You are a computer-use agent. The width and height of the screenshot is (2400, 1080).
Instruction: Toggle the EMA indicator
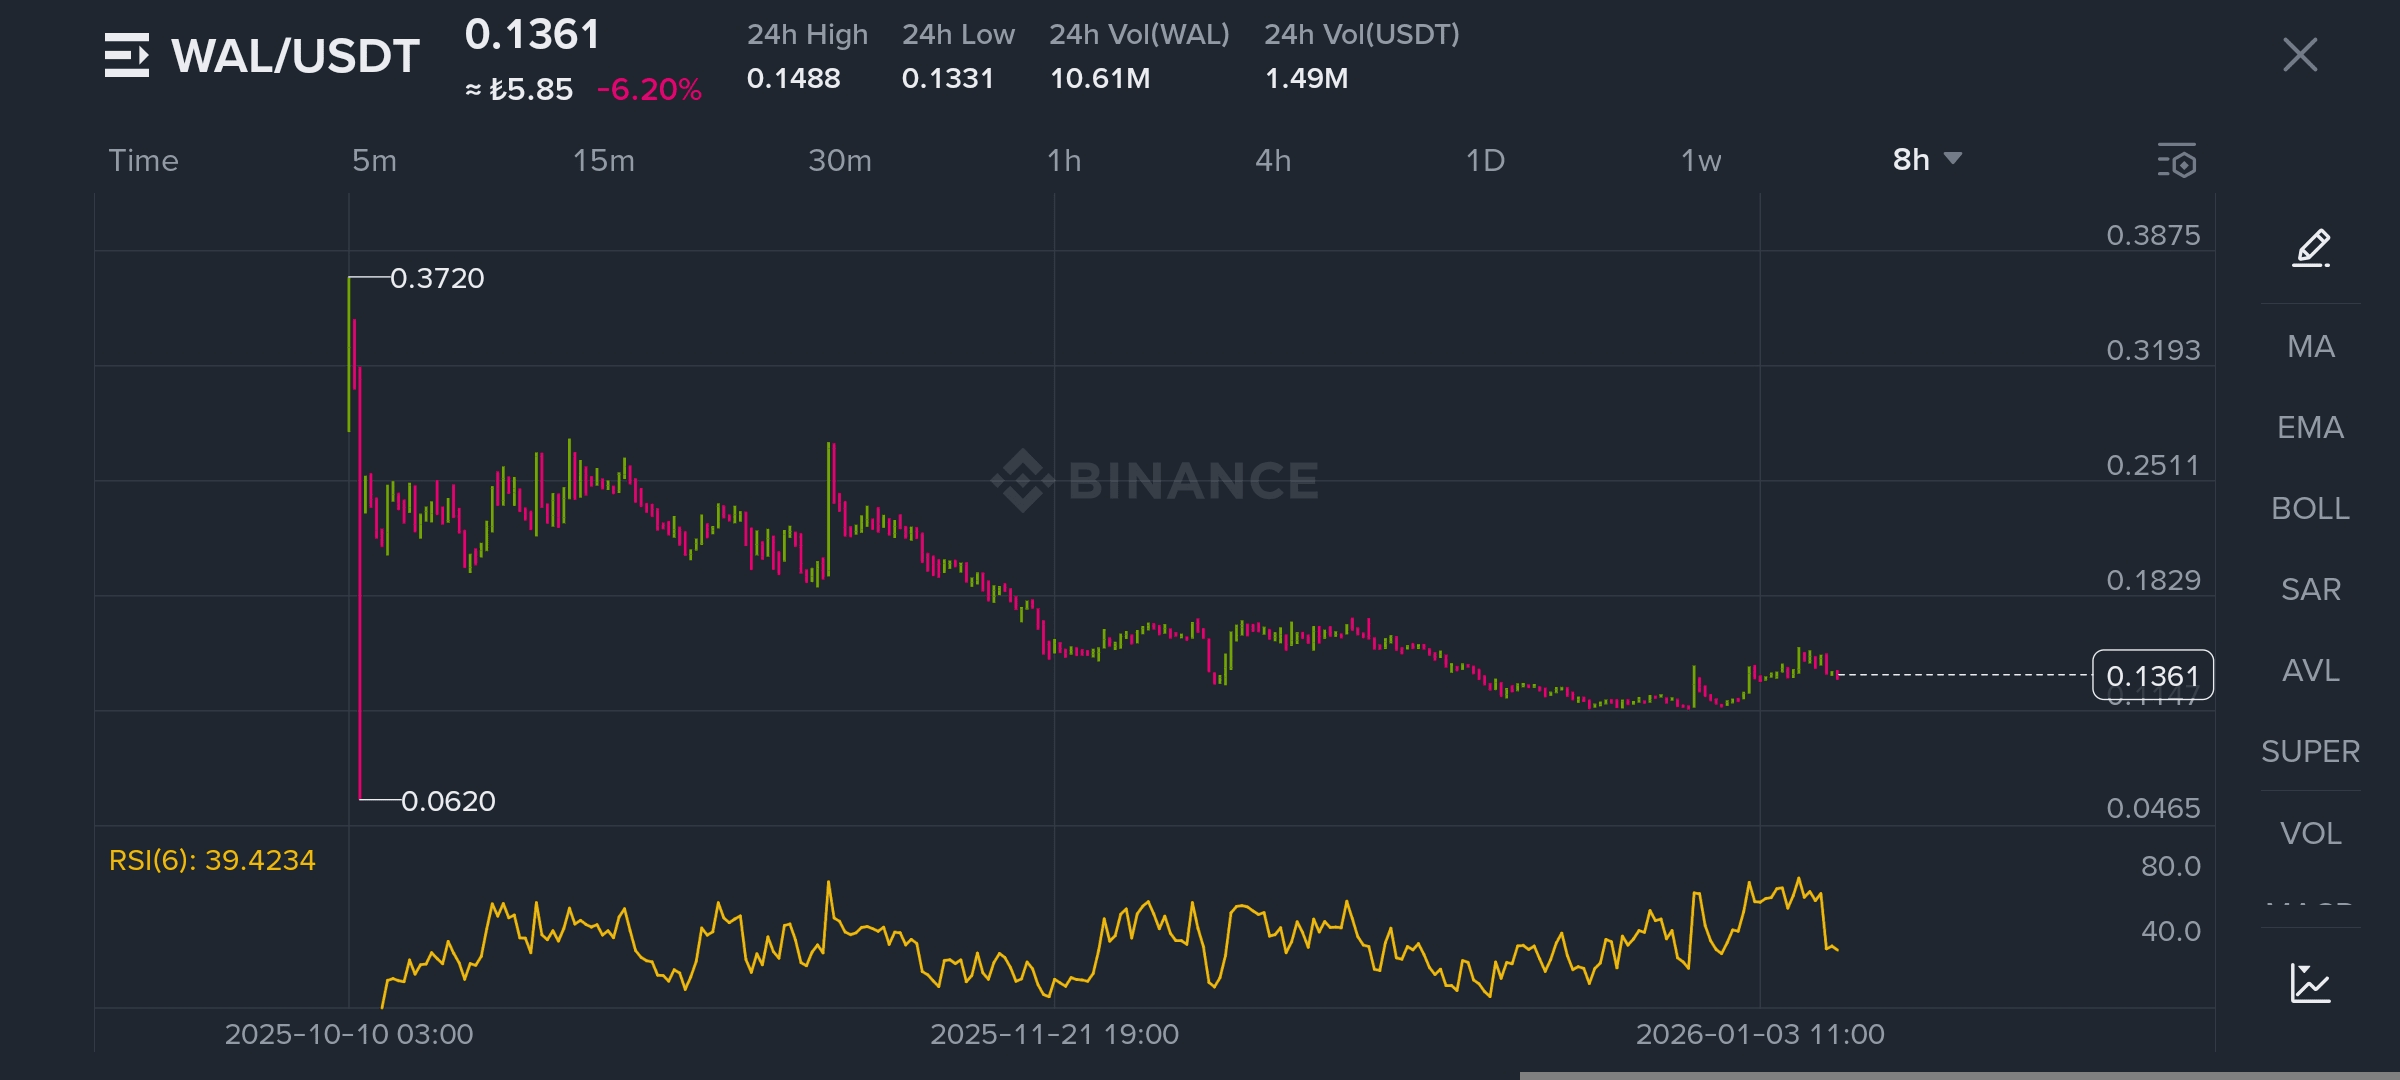click(x=2310, y=428)
